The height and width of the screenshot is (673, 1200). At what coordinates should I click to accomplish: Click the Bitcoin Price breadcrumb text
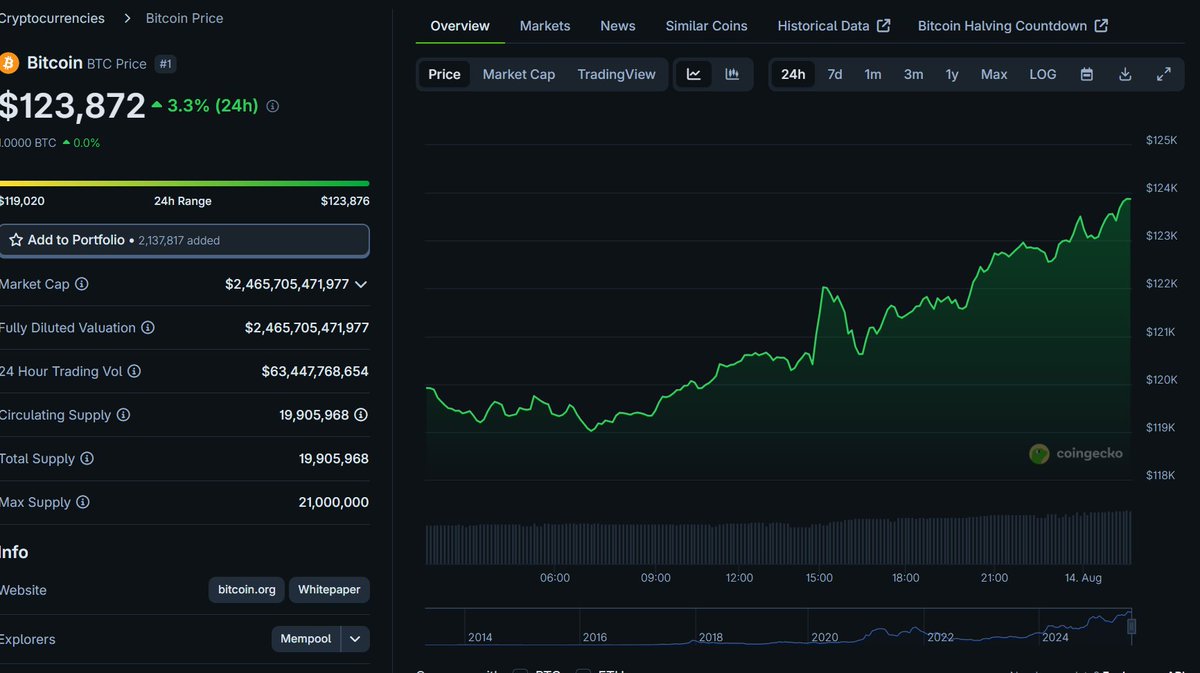[x=185, y=18]
